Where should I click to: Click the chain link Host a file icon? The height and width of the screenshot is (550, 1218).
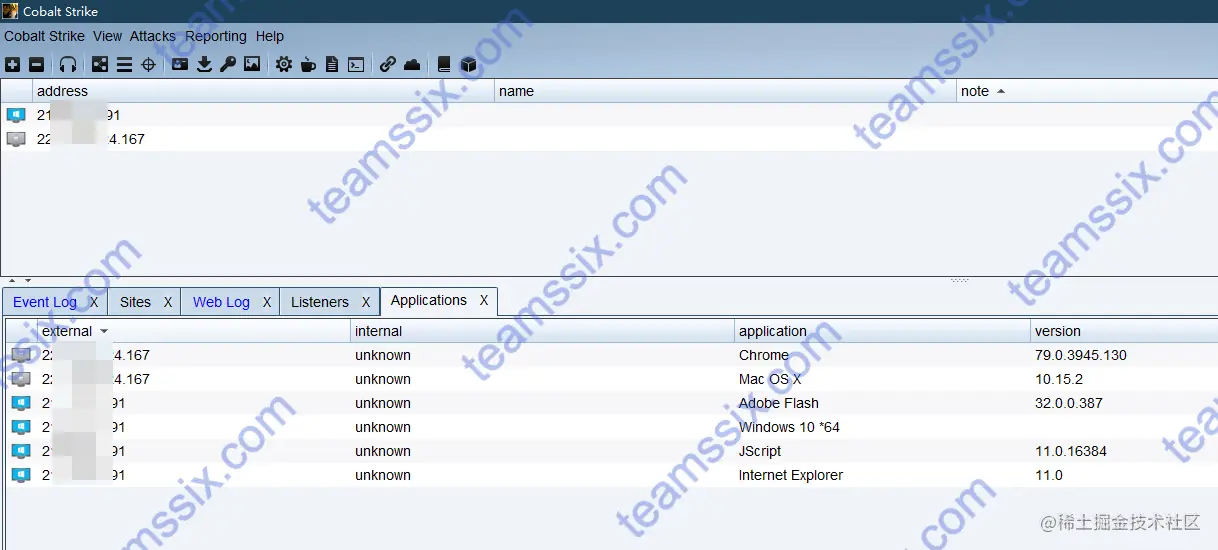(388, 64)
